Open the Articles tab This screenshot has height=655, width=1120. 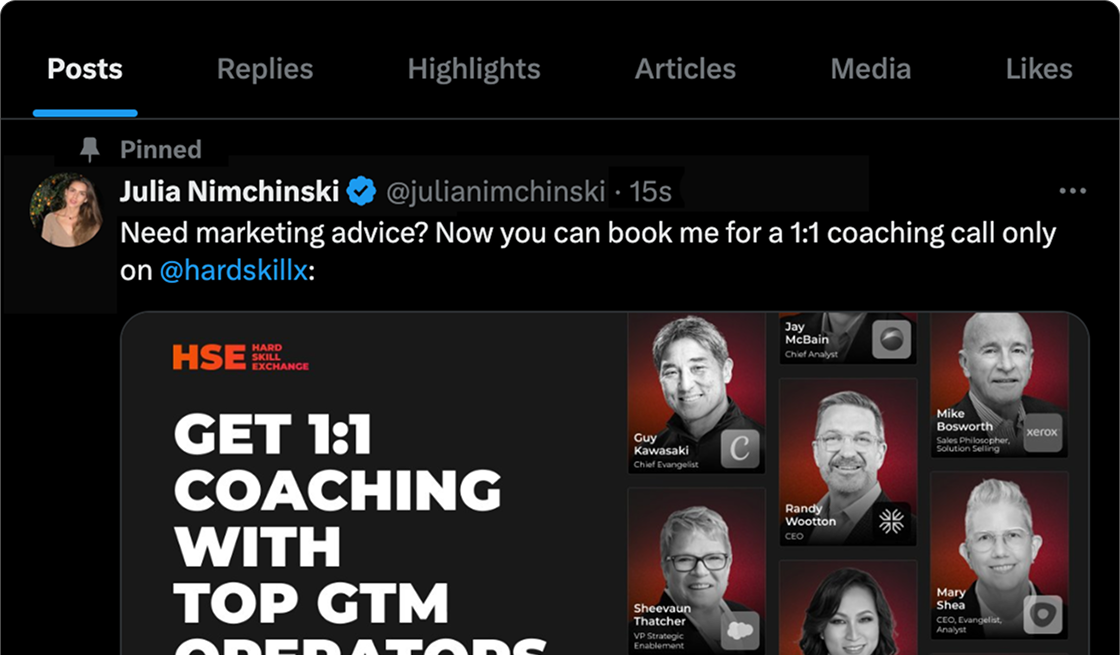click(x=685, y=69)
